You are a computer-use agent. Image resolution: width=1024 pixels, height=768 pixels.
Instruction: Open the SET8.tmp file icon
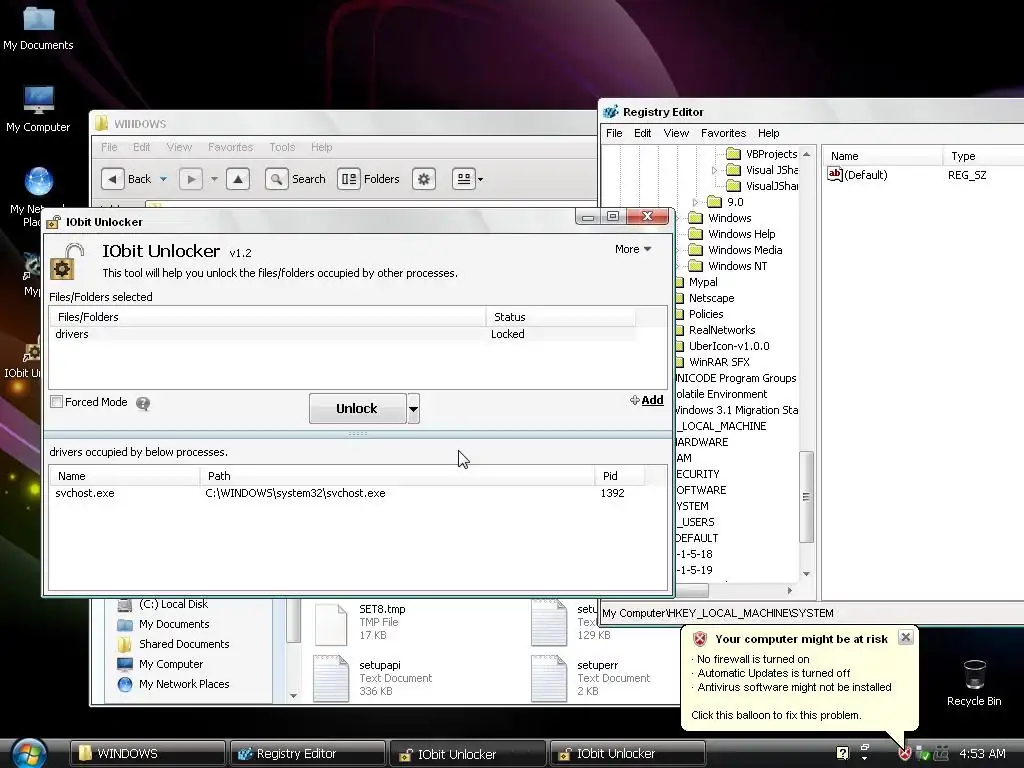tap(331, 624)
